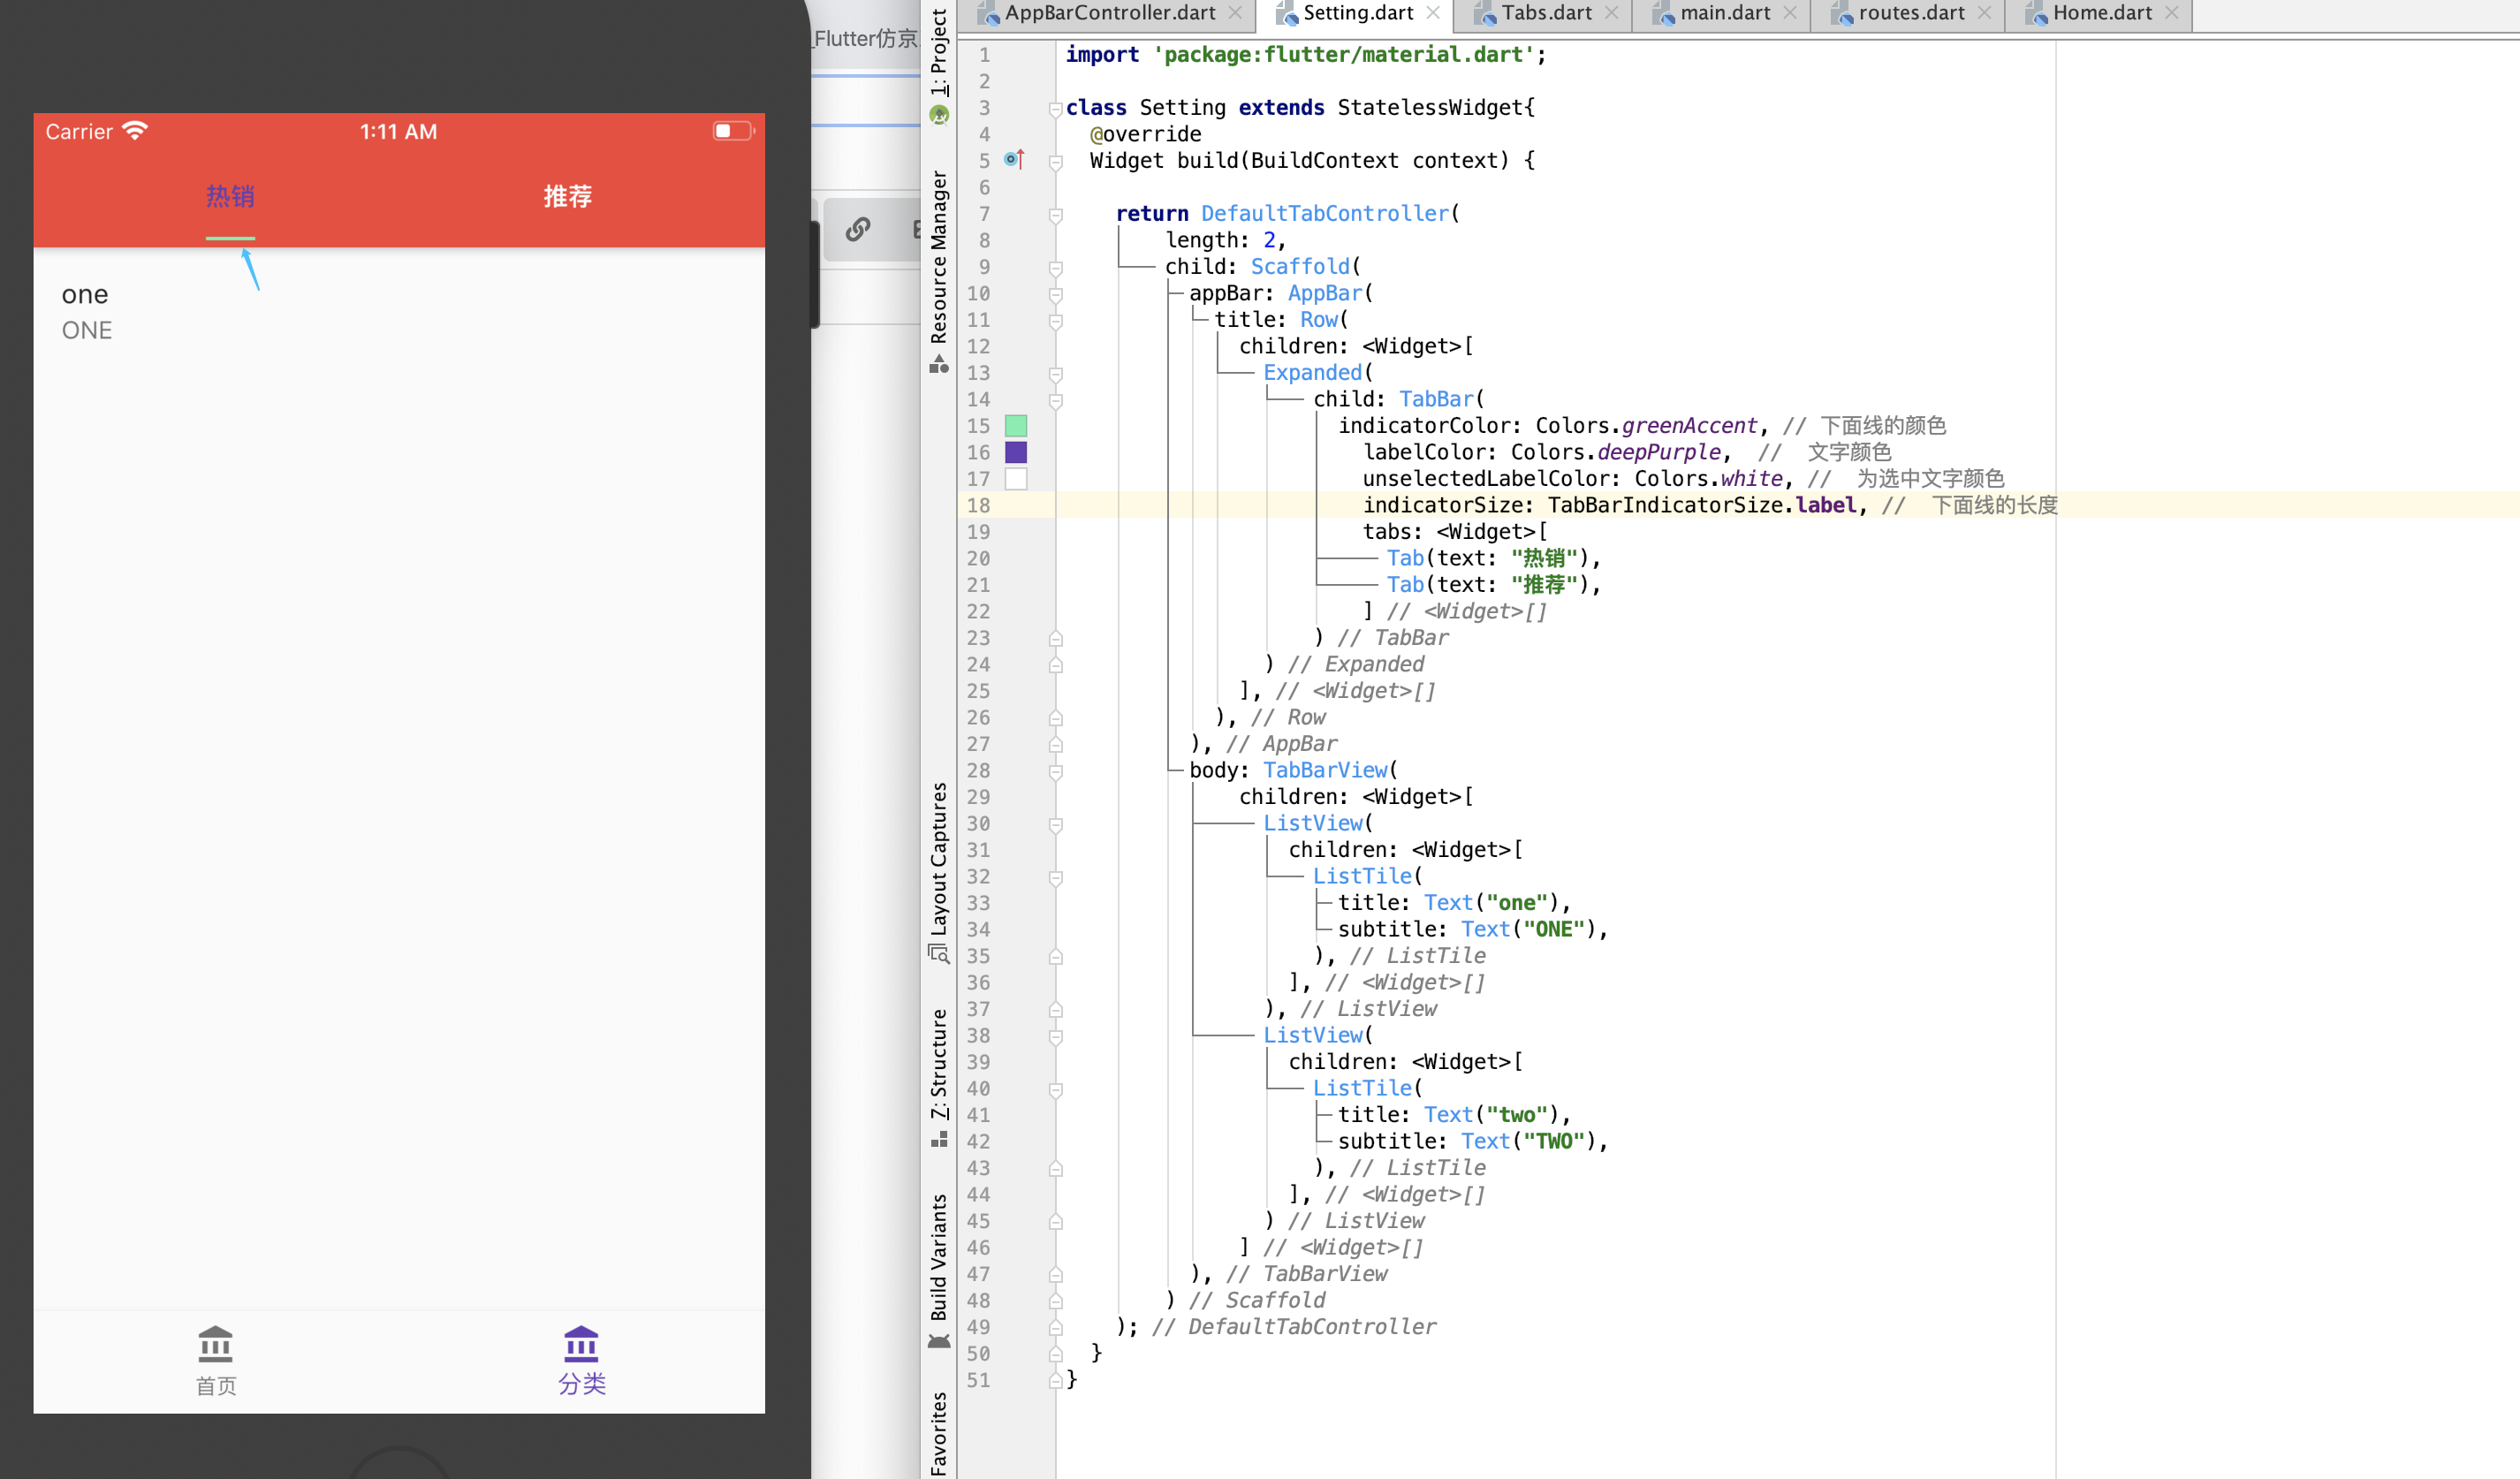
Task: Select the 推荐 tab in the simulator
Action: pos(568,196)
